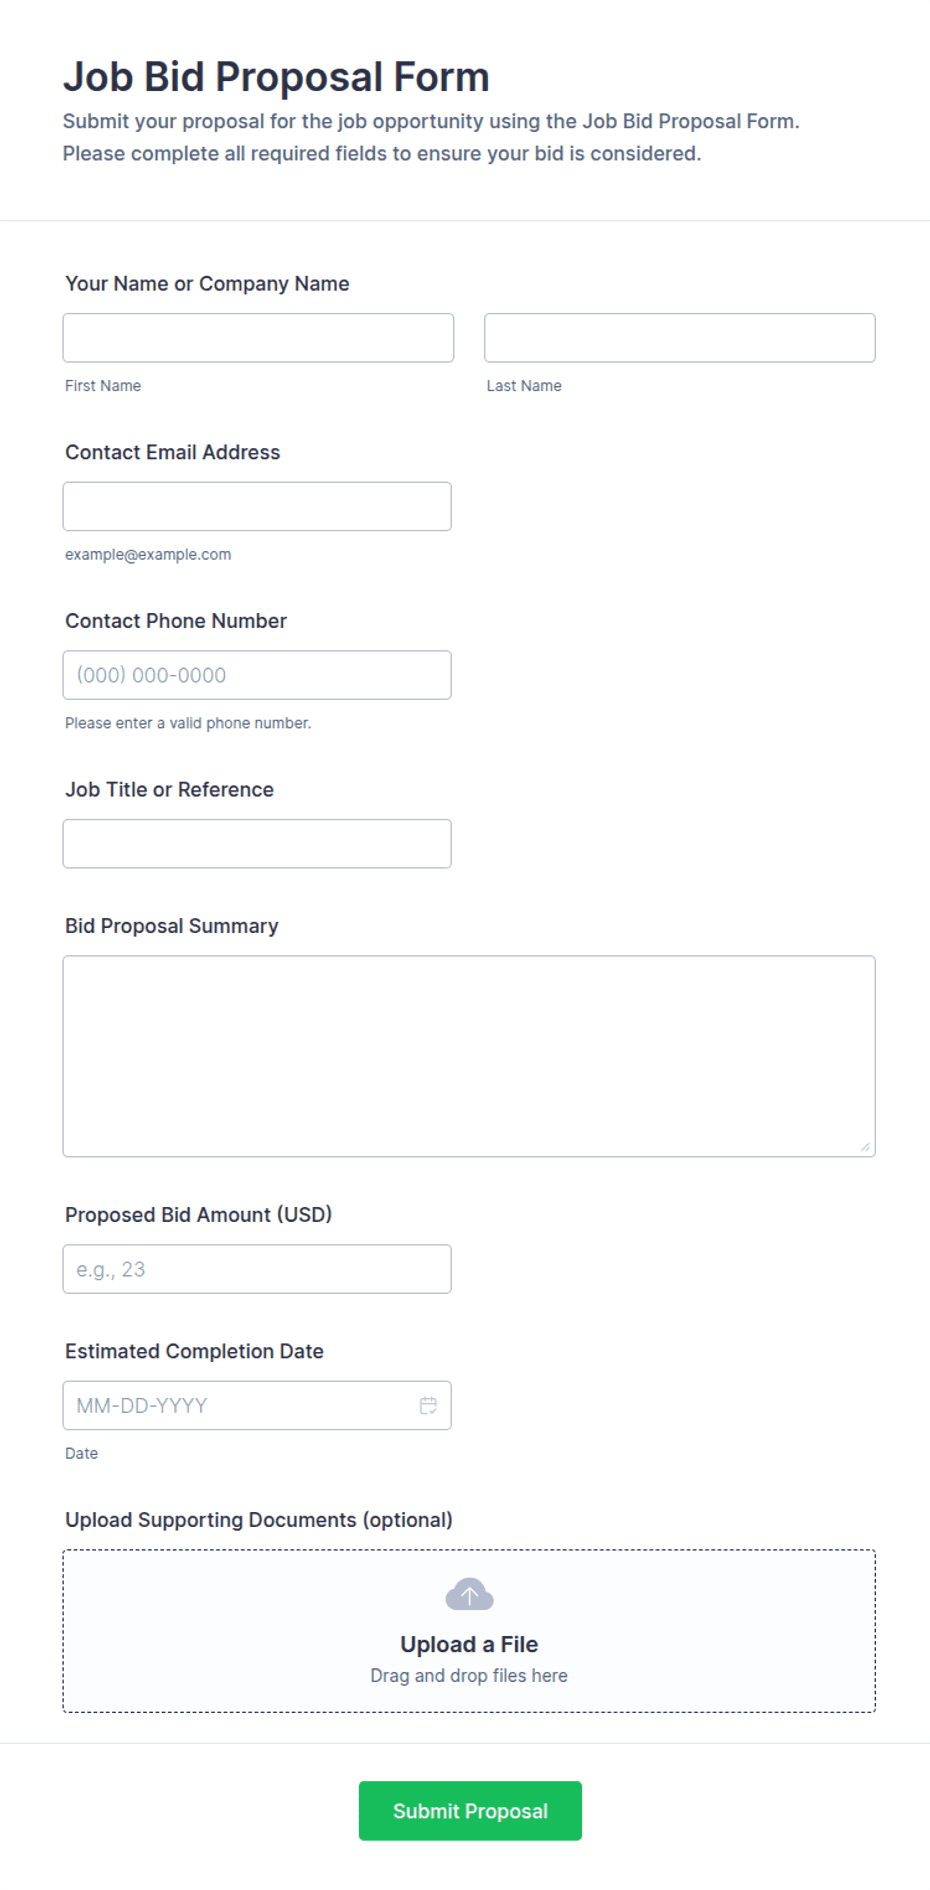Select the Contact Phone Number field

tap(257, 675)
